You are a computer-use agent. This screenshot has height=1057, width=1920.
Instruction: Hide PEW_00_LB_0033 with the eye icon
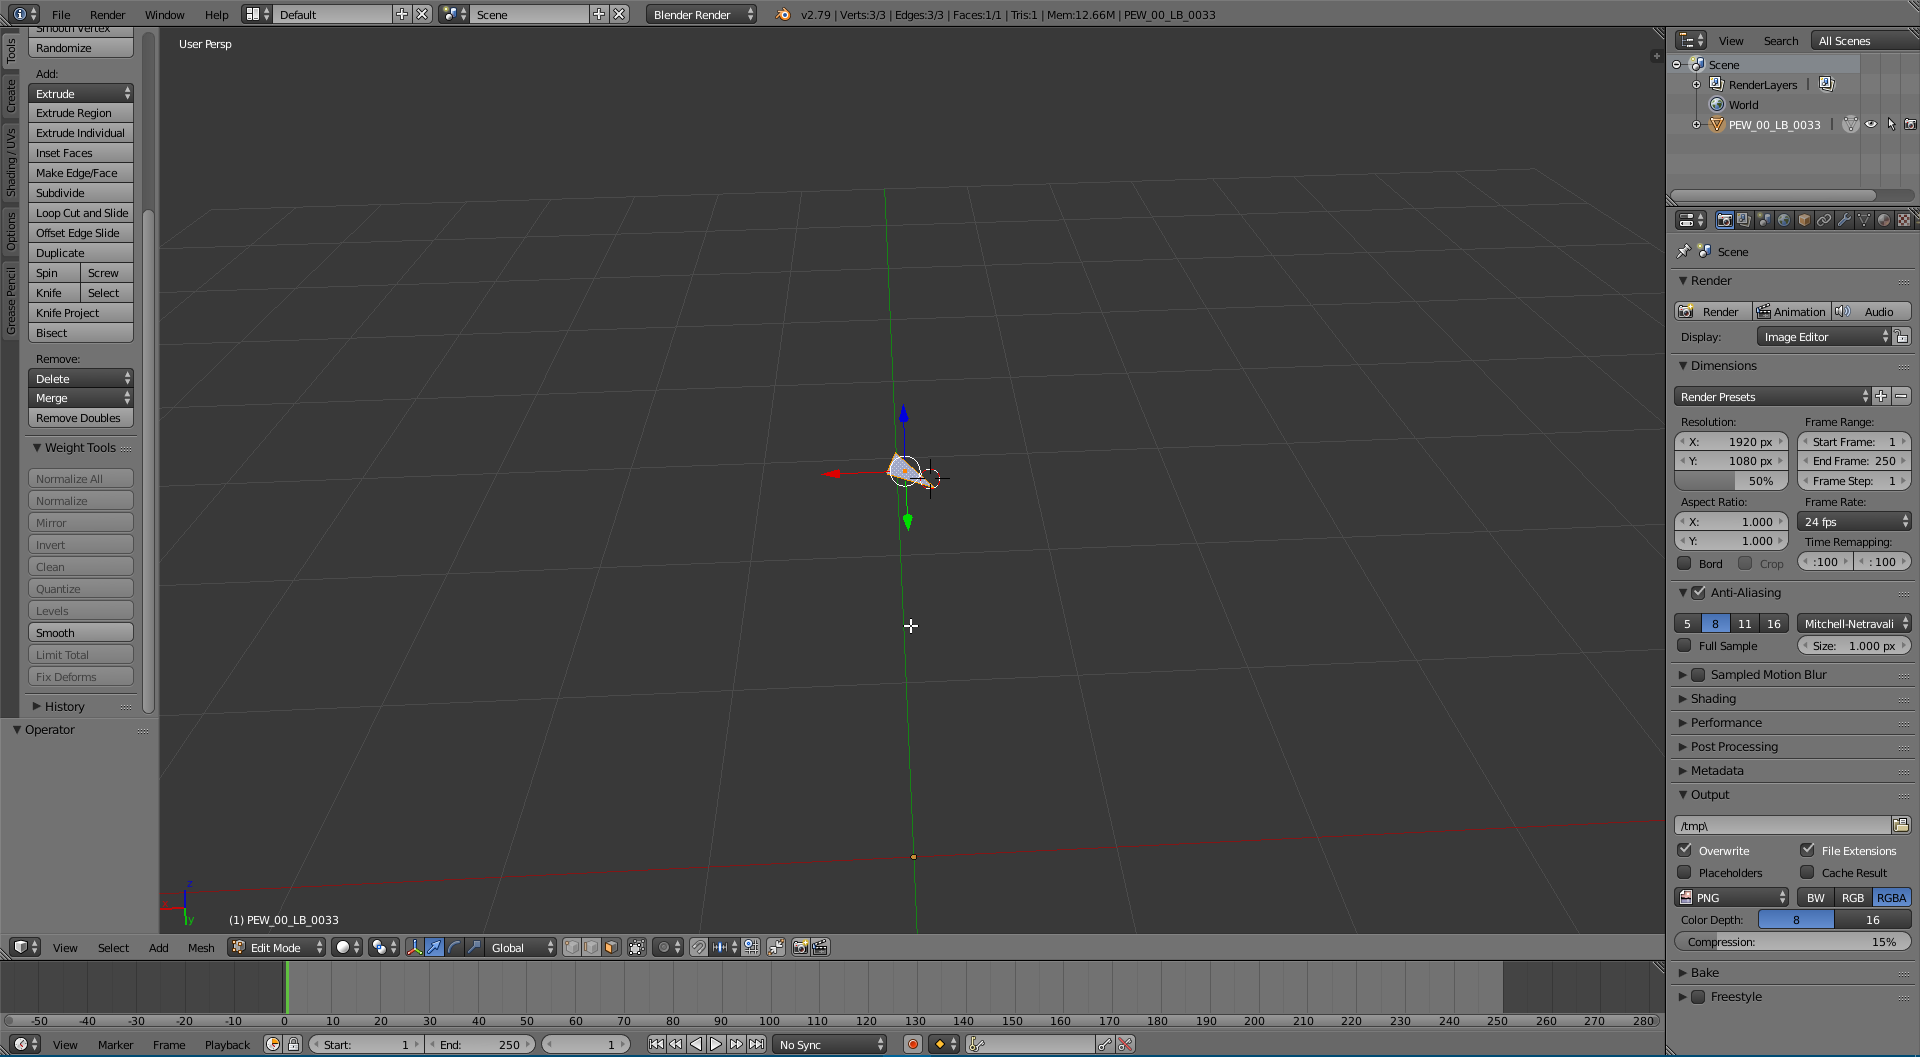click(x=1871, y=125)
